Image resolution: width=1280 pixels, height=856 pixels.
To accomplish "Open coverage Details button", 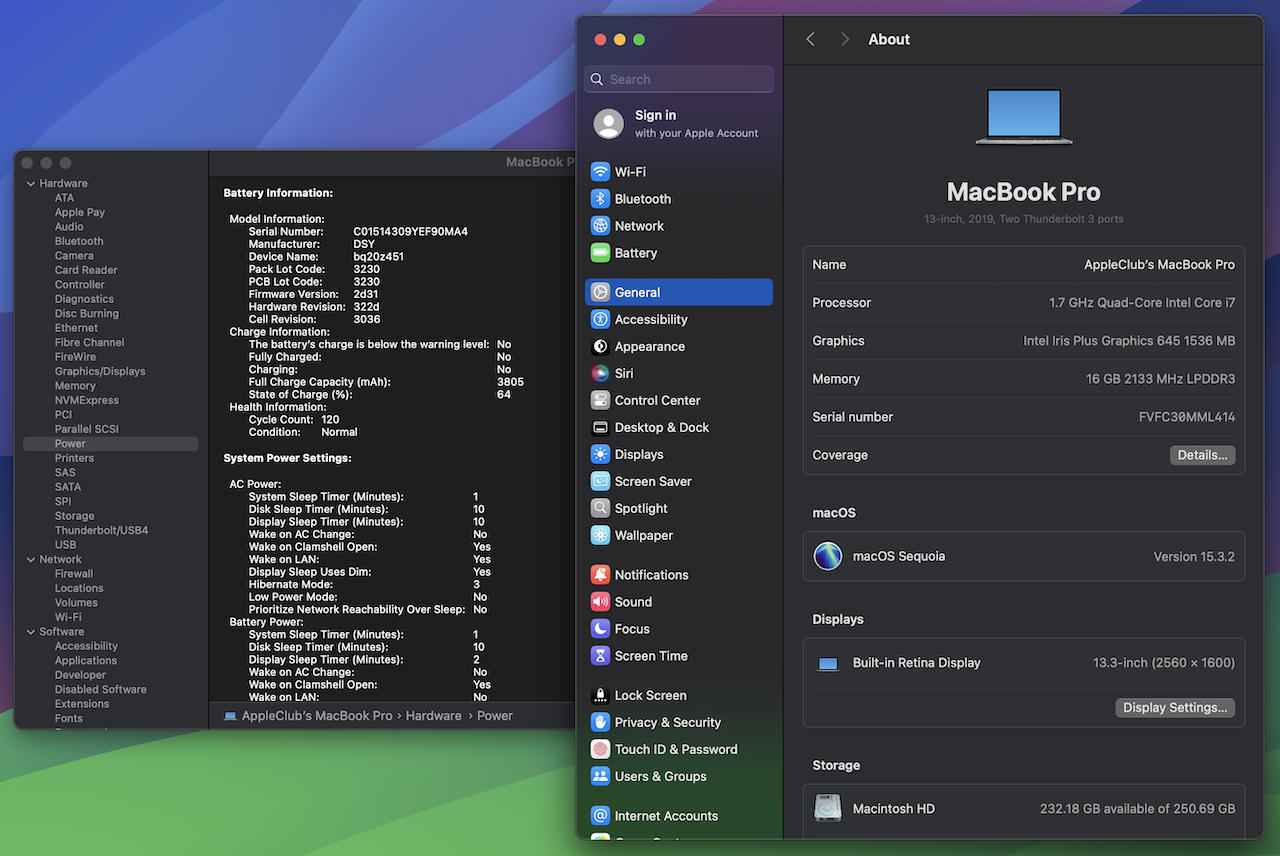I will [x=1202, y=455].
